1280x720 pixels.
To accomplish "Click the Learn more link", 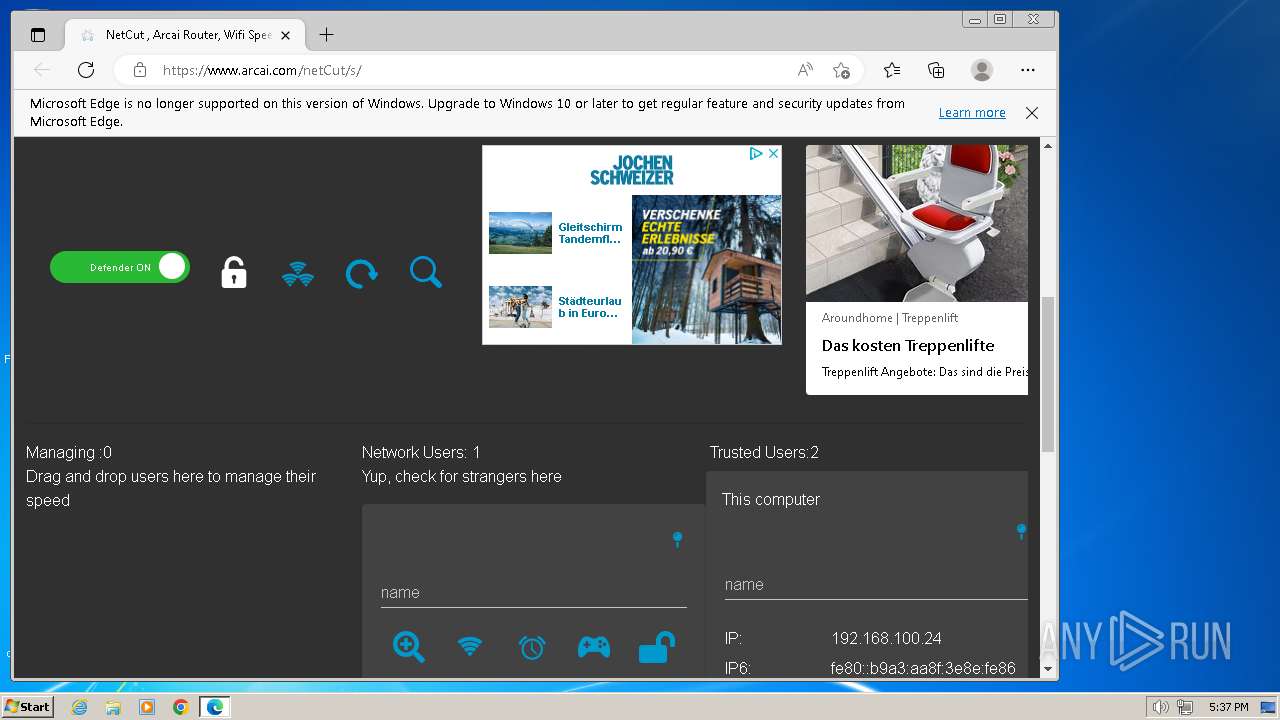I will point(972,113).
